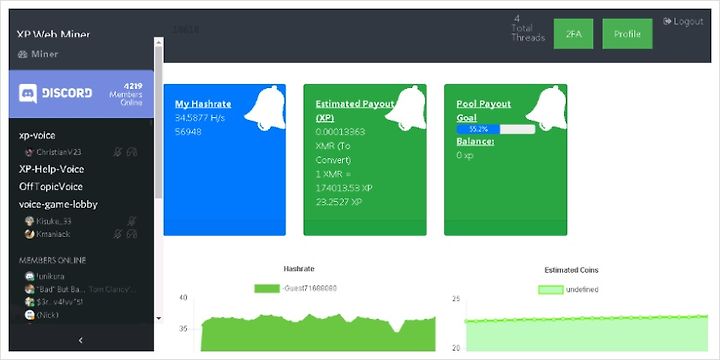The width and height of the screenshot is (720, 360).
Task: Collapse the sidebar with the left chevron
Action: click(81, 340)
